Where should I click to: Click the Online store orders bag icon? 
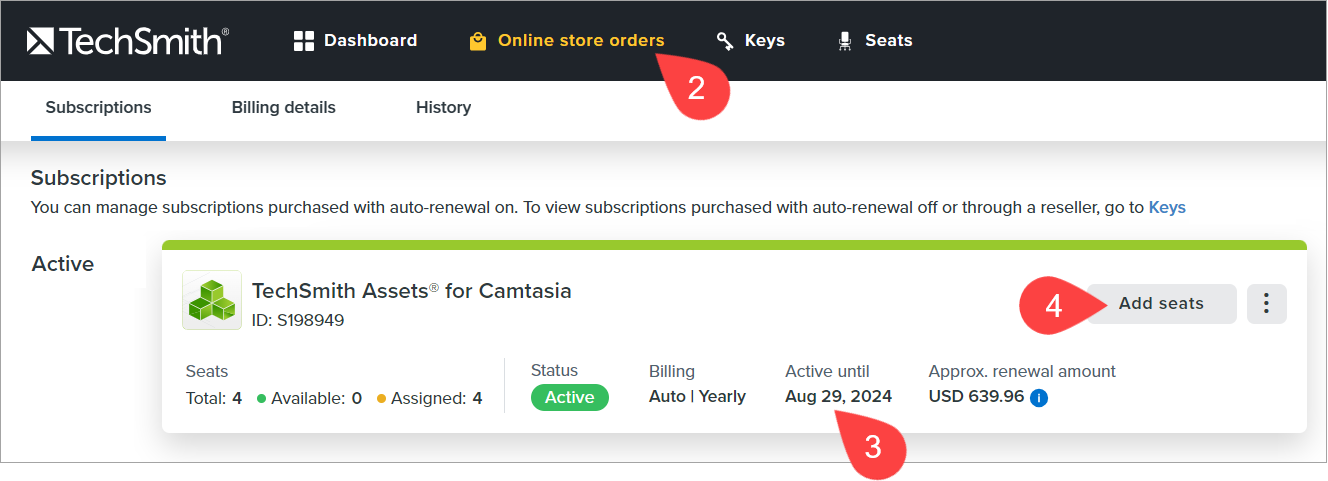point(478,41)
